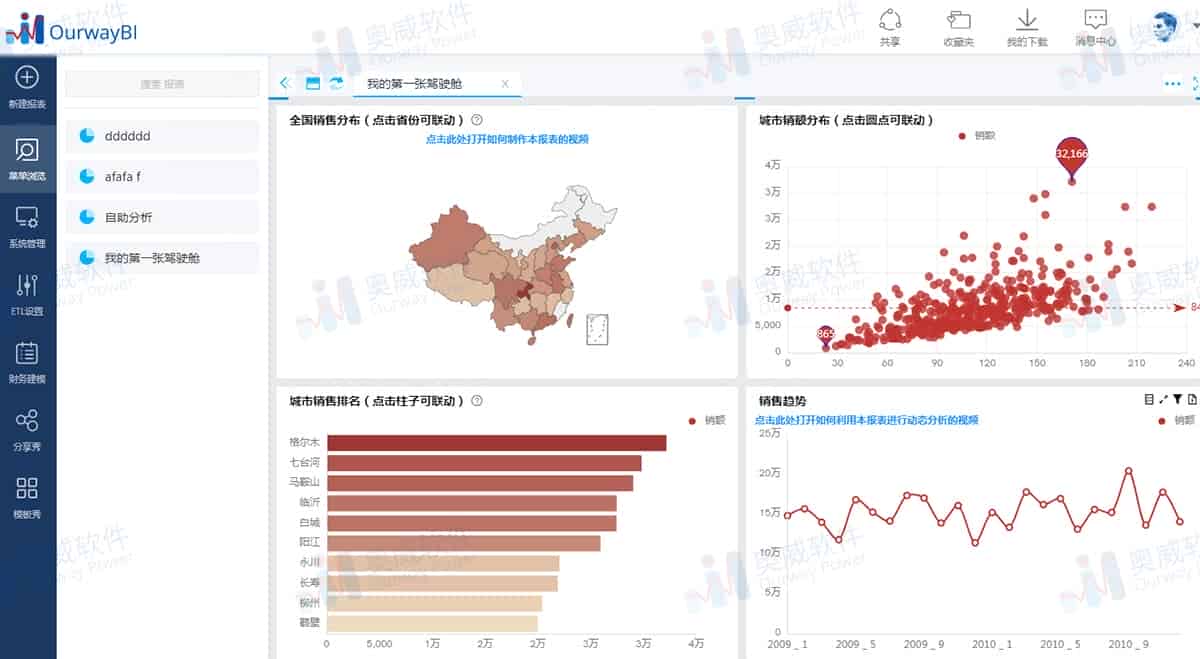Image resolution: width=1200 pixels, height=659 pixels.
Task: Click the Xinjiang province on the map
Action: [x=450, y=240]
